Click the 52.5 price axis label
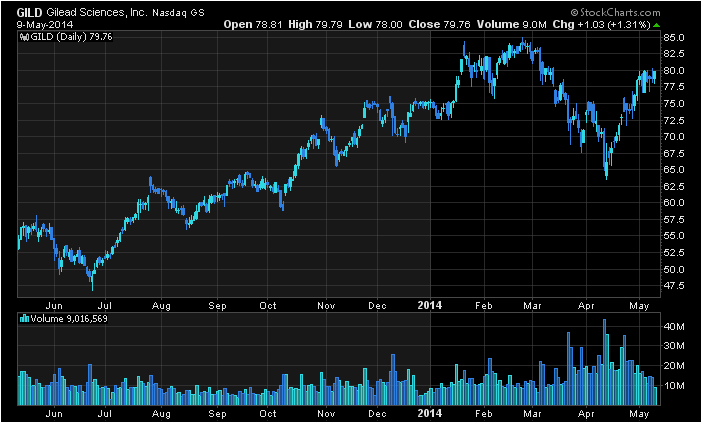 (x=674, y=252)
